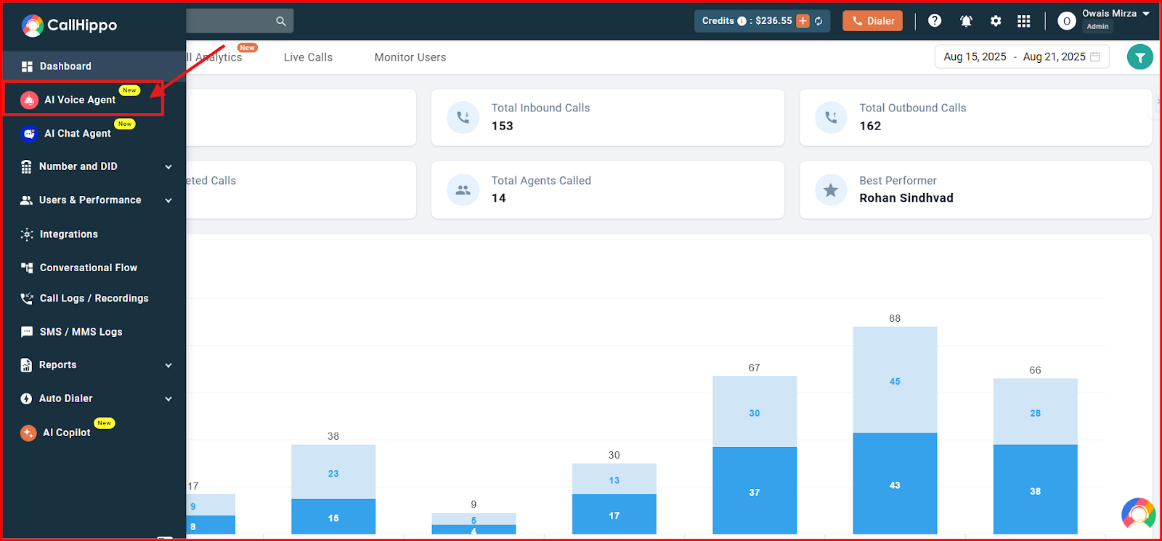Expand the Number and DID submenu chevron

pyautogui.click(x=169, y=167)
